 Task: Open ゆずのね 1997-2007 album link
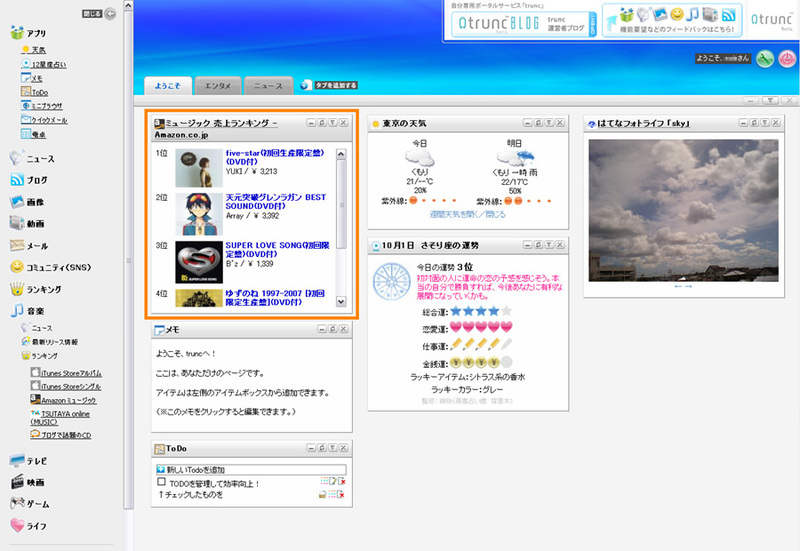275,297
